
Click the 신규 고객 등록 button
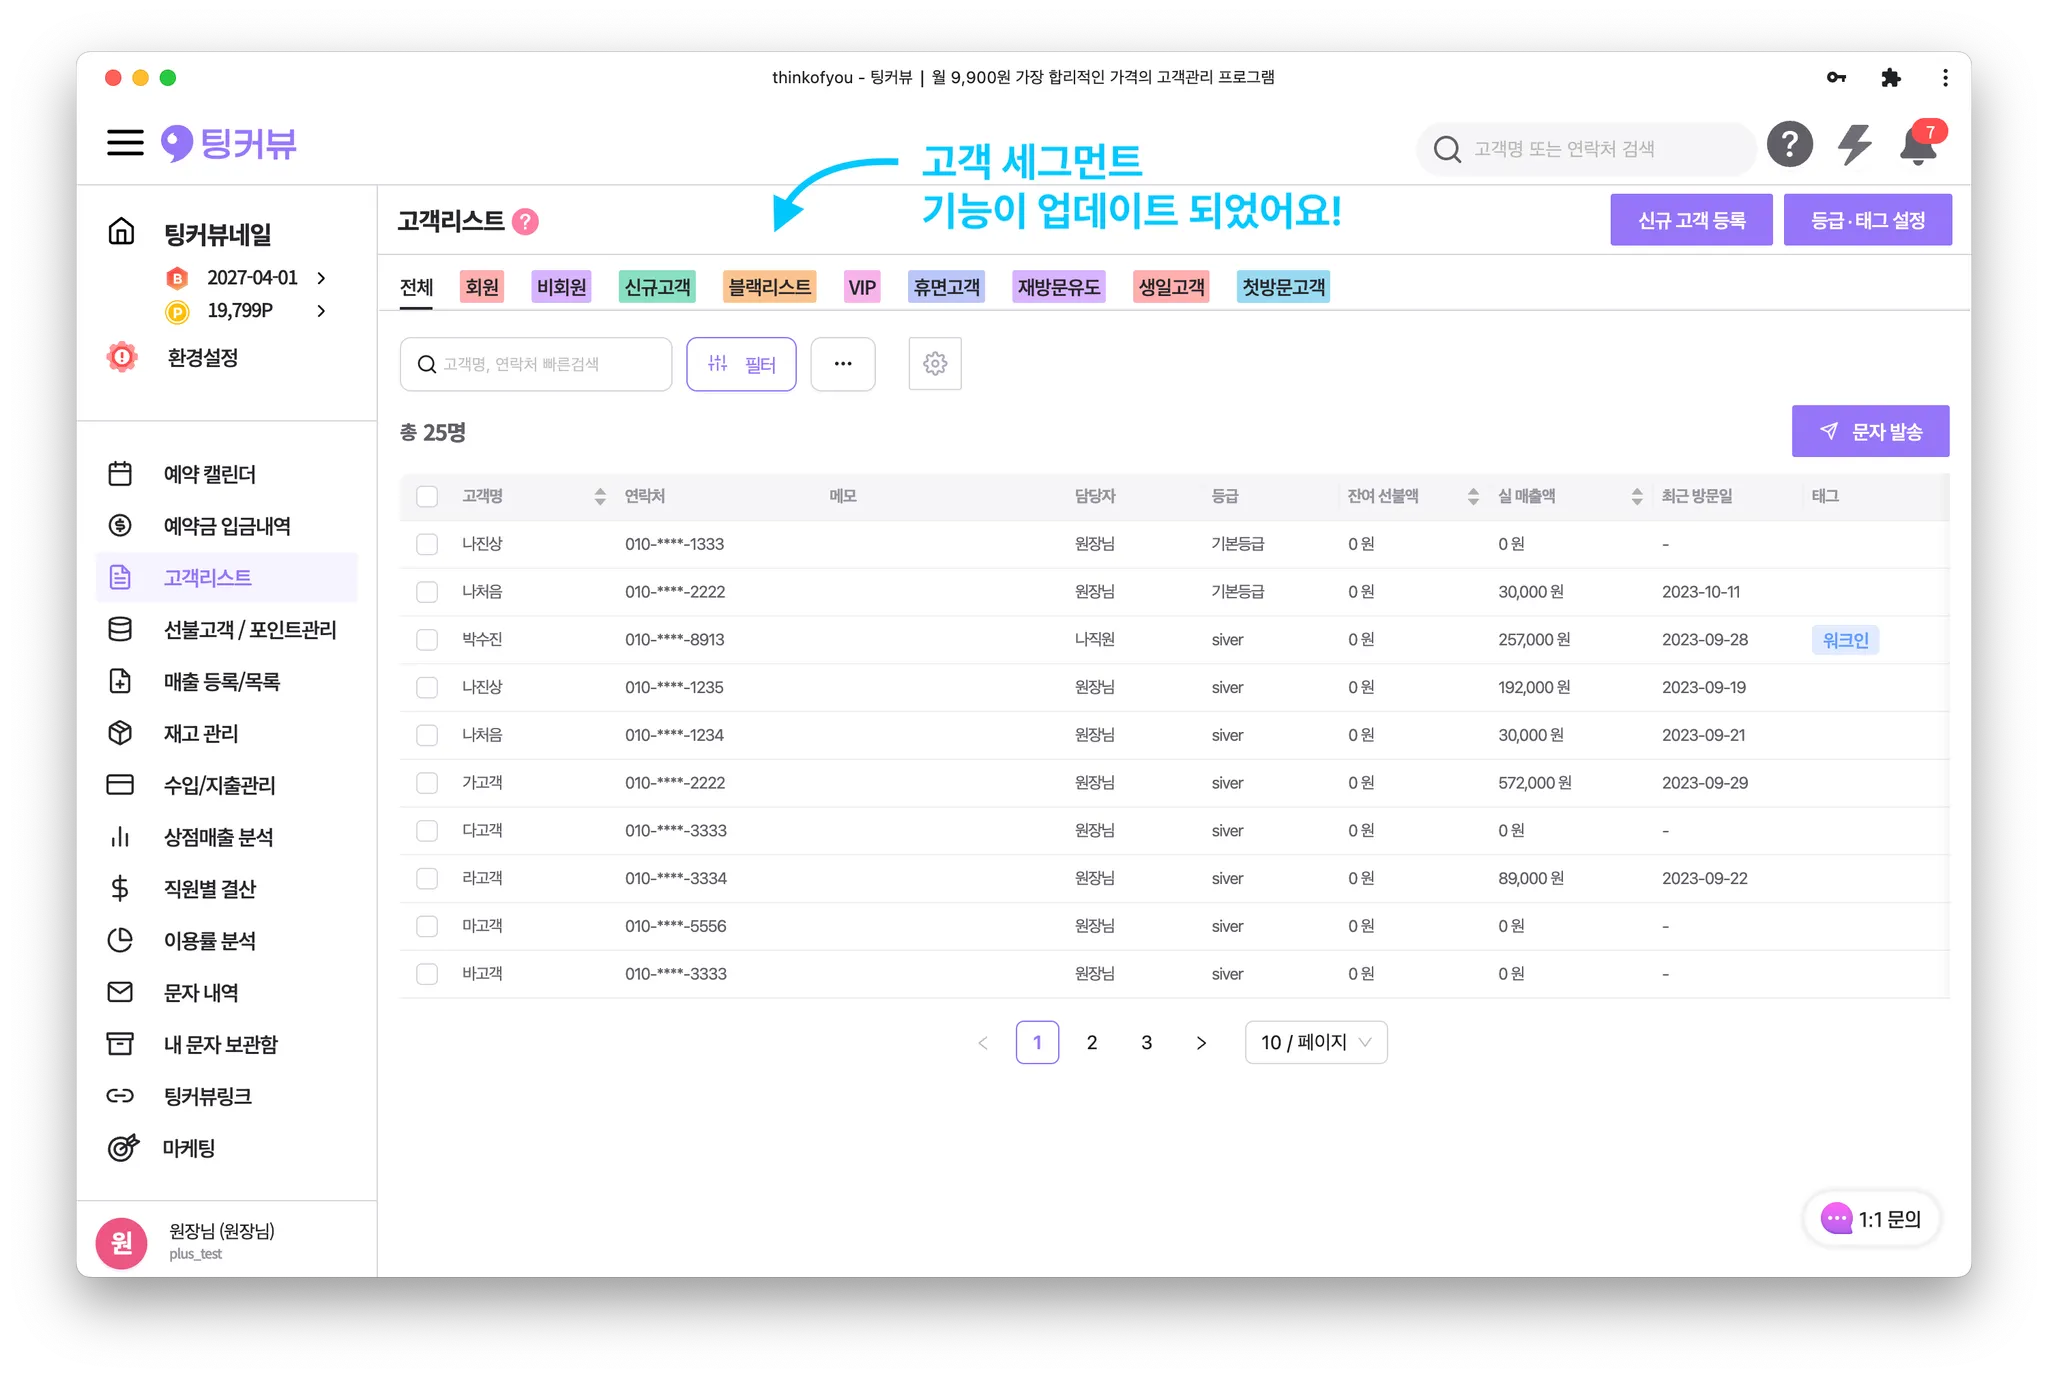(x=1691, y=220)
